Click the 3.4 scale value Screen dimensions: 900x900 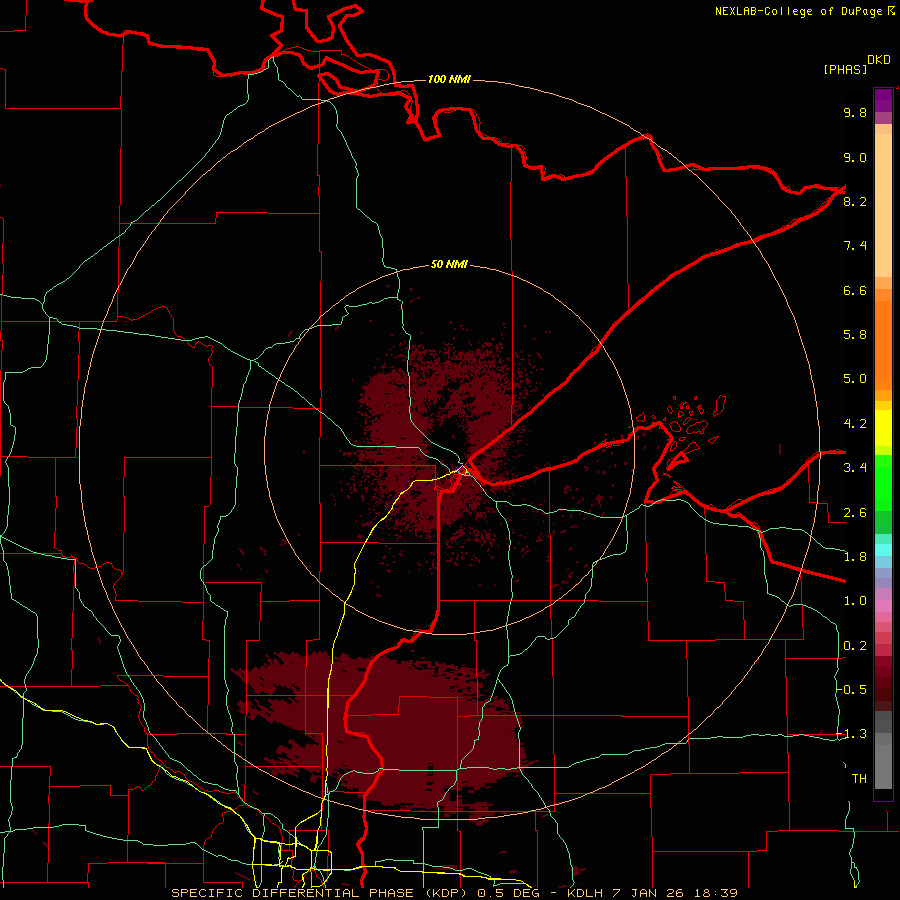(x=855, y=468)
